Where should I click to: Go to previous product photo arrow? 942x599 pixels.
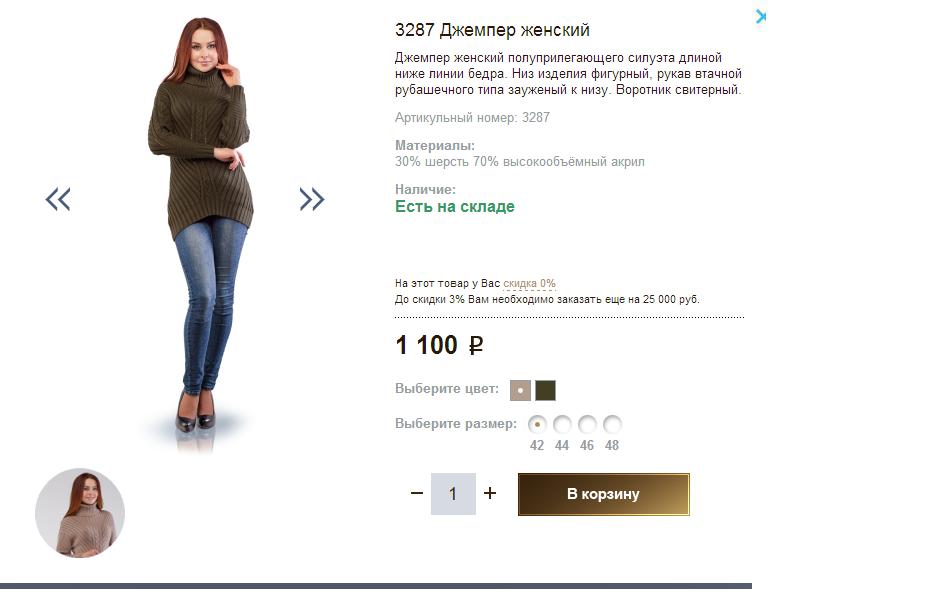click(58, 199)
